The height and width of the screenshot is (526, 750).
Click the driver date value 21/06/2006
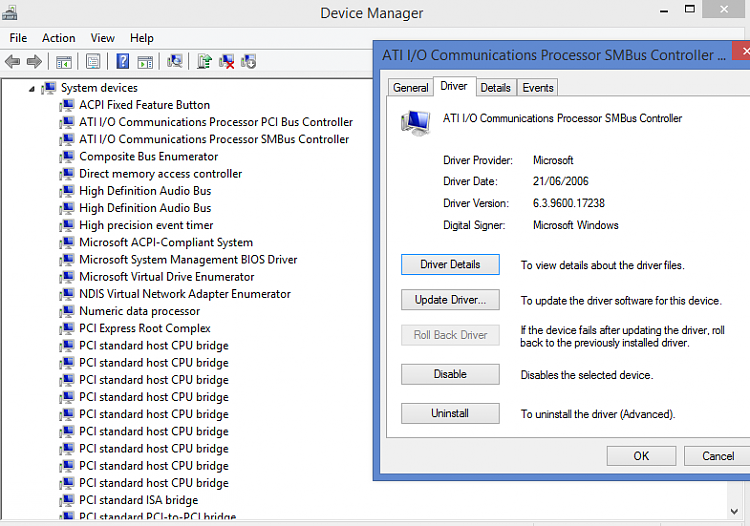pos(561,181)
